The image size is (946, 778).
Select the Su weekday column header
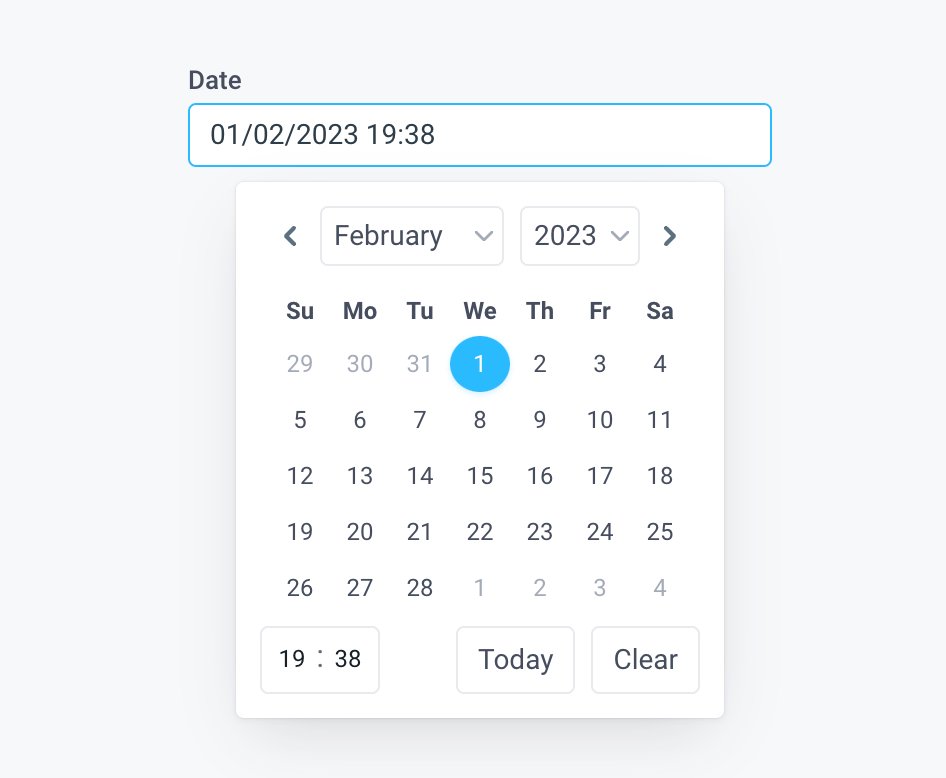pyautogui.click(x=300, y=311)
